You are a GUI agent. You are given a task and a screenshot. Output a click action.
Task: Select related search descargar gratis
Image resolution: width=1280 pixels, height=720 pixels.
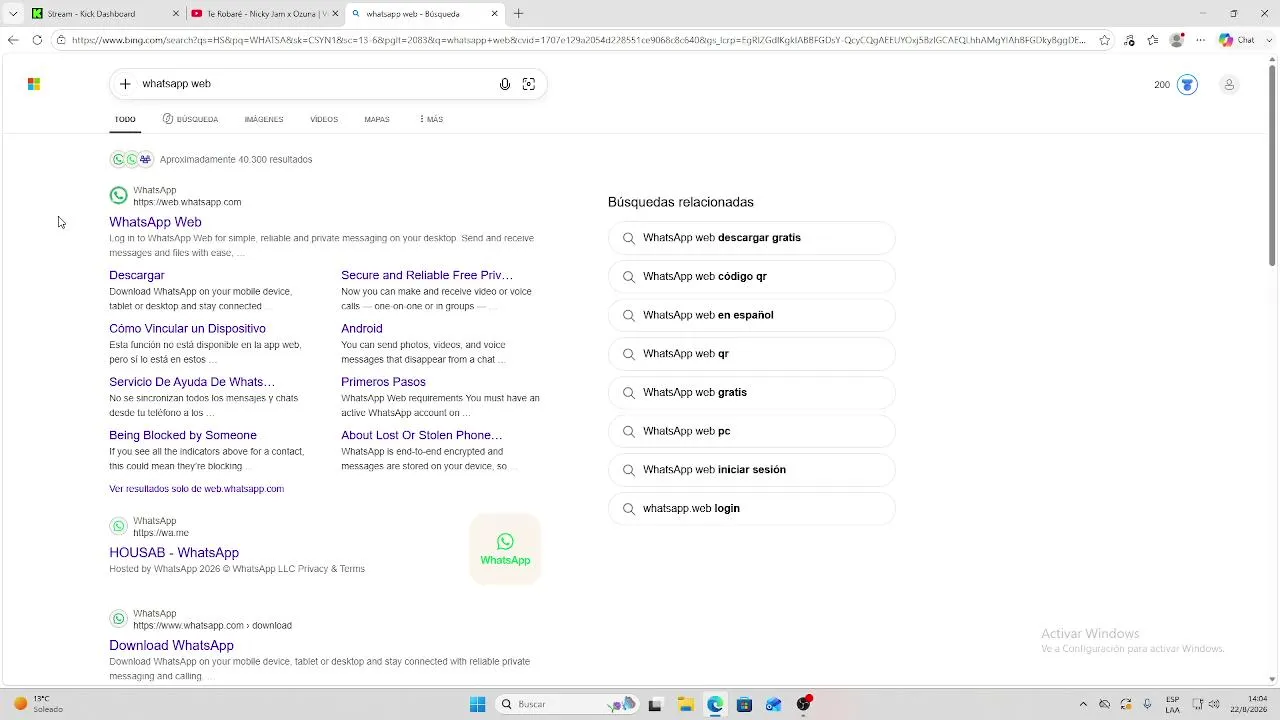[x=752, y=238]
